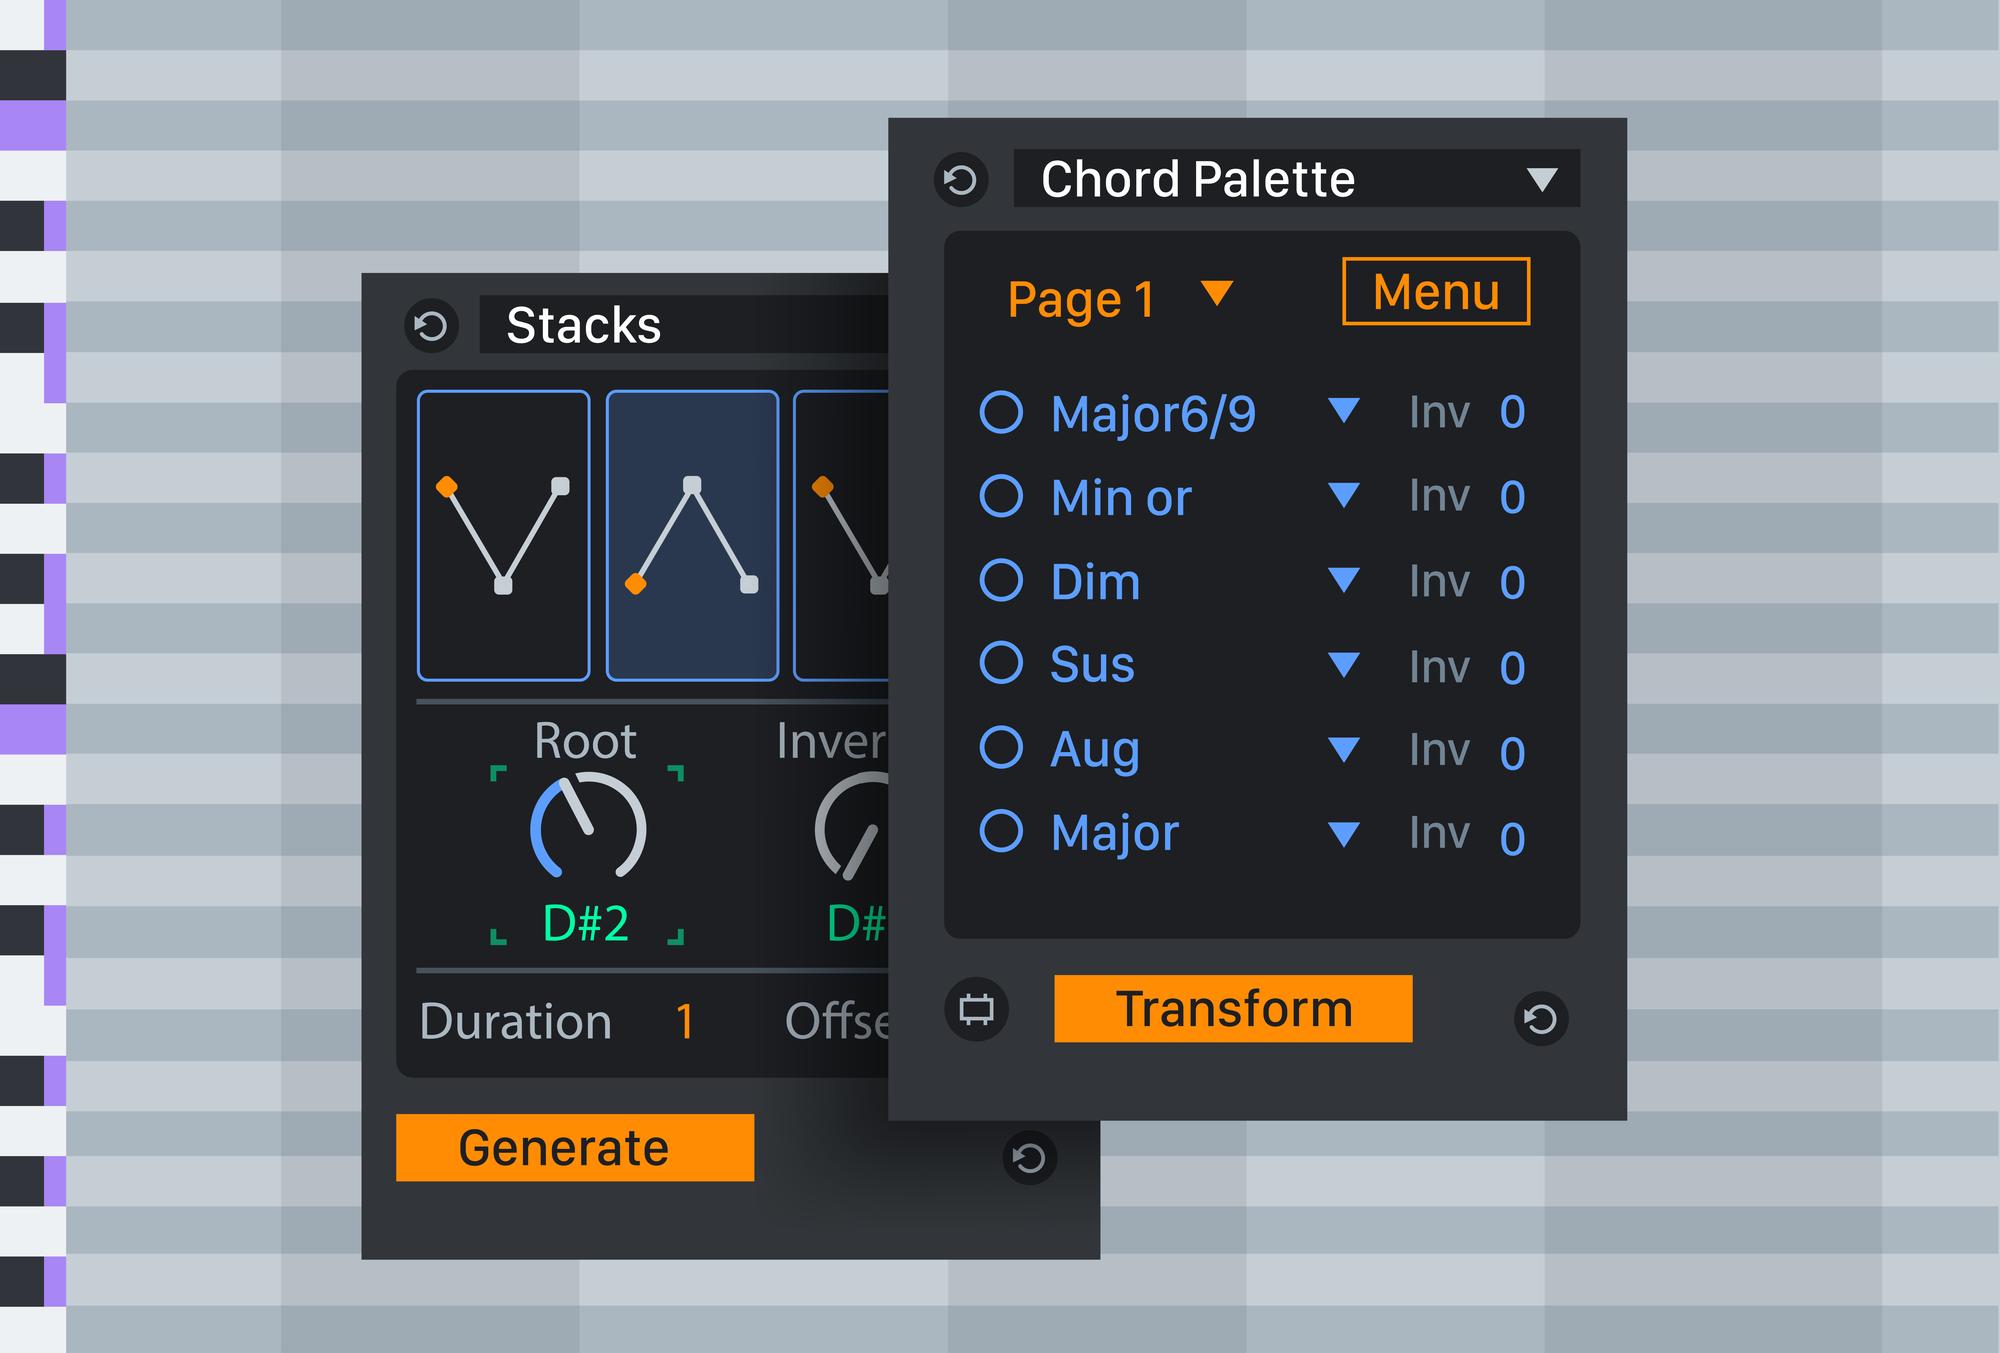Screen dimensions: 2000x1353
Task: Open the Sus chord type dropdown
Action: [1344, 664]
